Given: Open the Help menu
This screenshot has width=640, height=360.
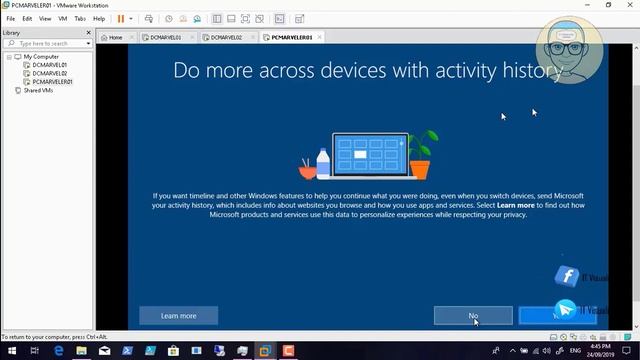Looking at the screenshot, I should tap(99, 19).
